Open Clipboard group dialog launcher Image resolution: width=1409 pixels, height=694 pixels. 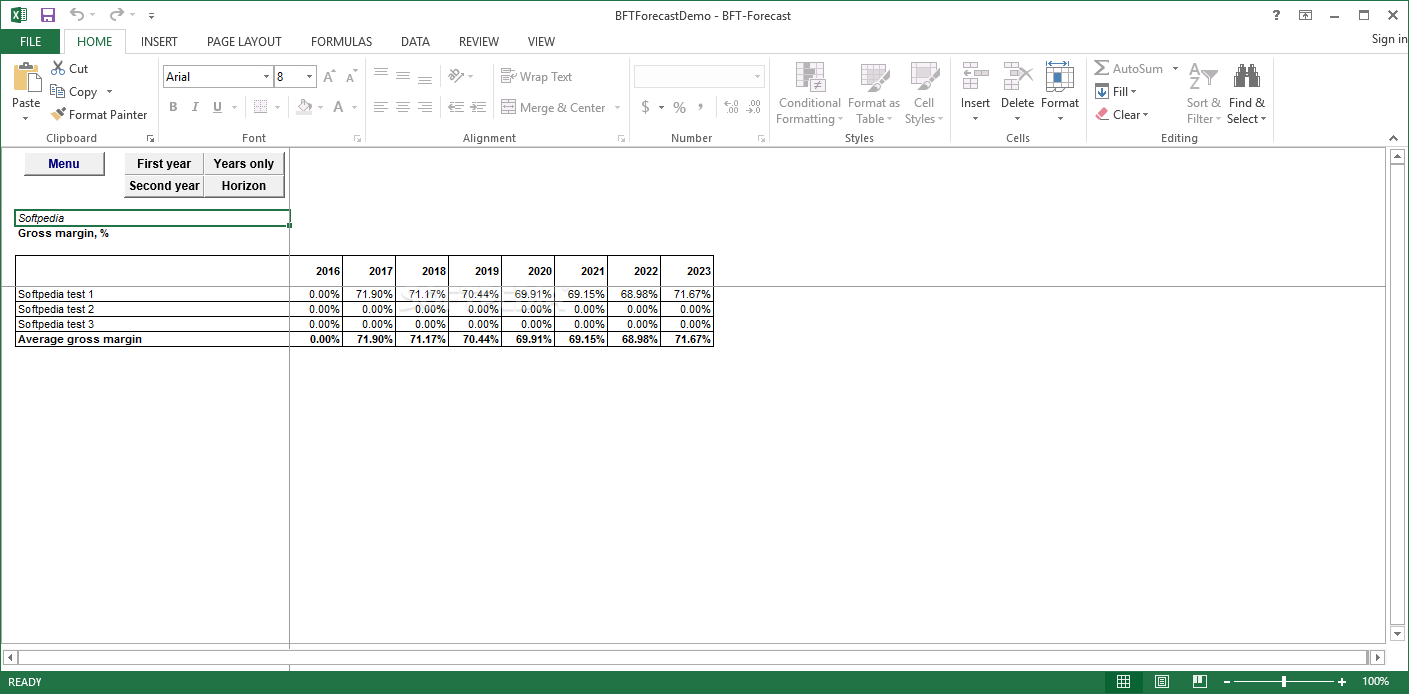point(151,138)
